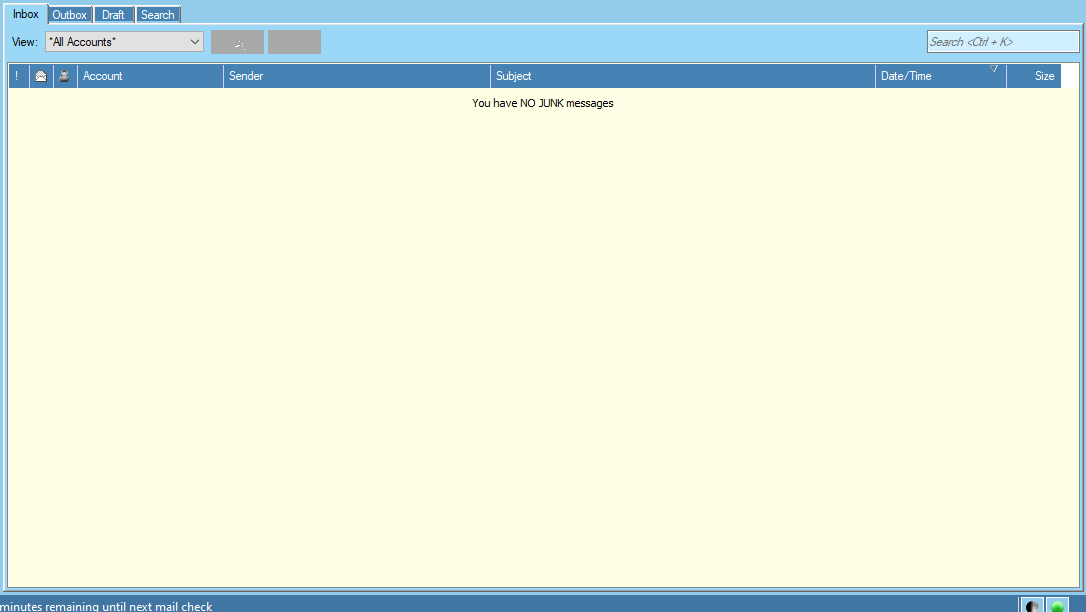This screenshot has height=612, width=1086.
Task: Sort messages by Sender column
Action: (357, 76)
